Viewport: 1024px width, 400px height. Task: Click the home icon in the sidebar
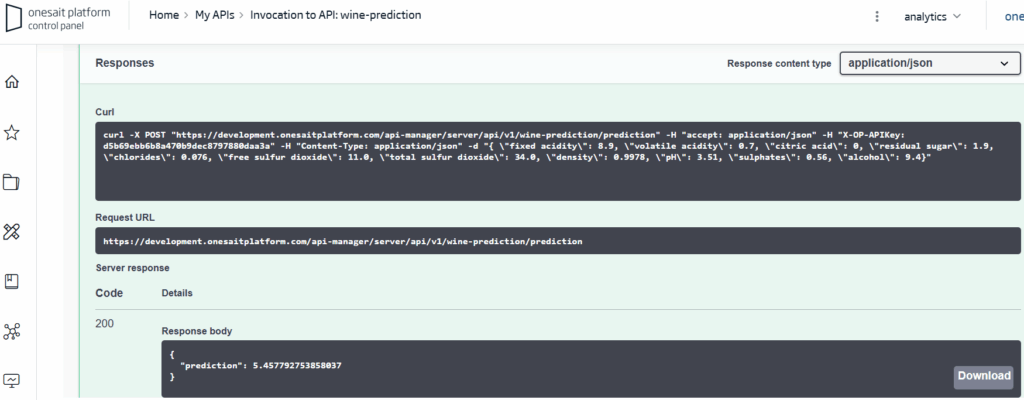point(12,82)
